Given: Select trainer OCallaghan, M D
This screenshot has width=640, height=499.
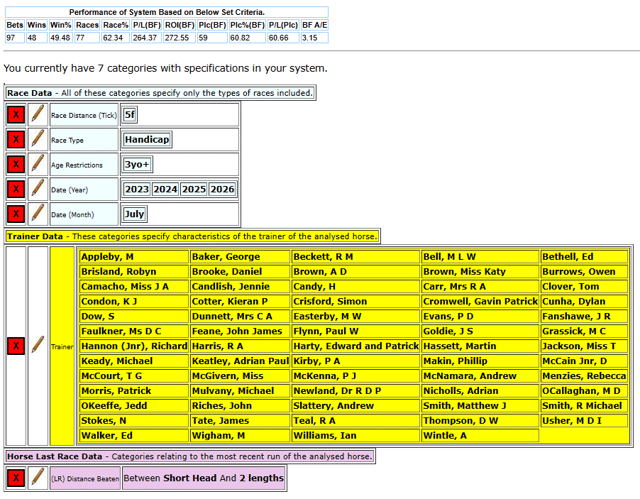Looking at the screenshot, I should point(584,391).
